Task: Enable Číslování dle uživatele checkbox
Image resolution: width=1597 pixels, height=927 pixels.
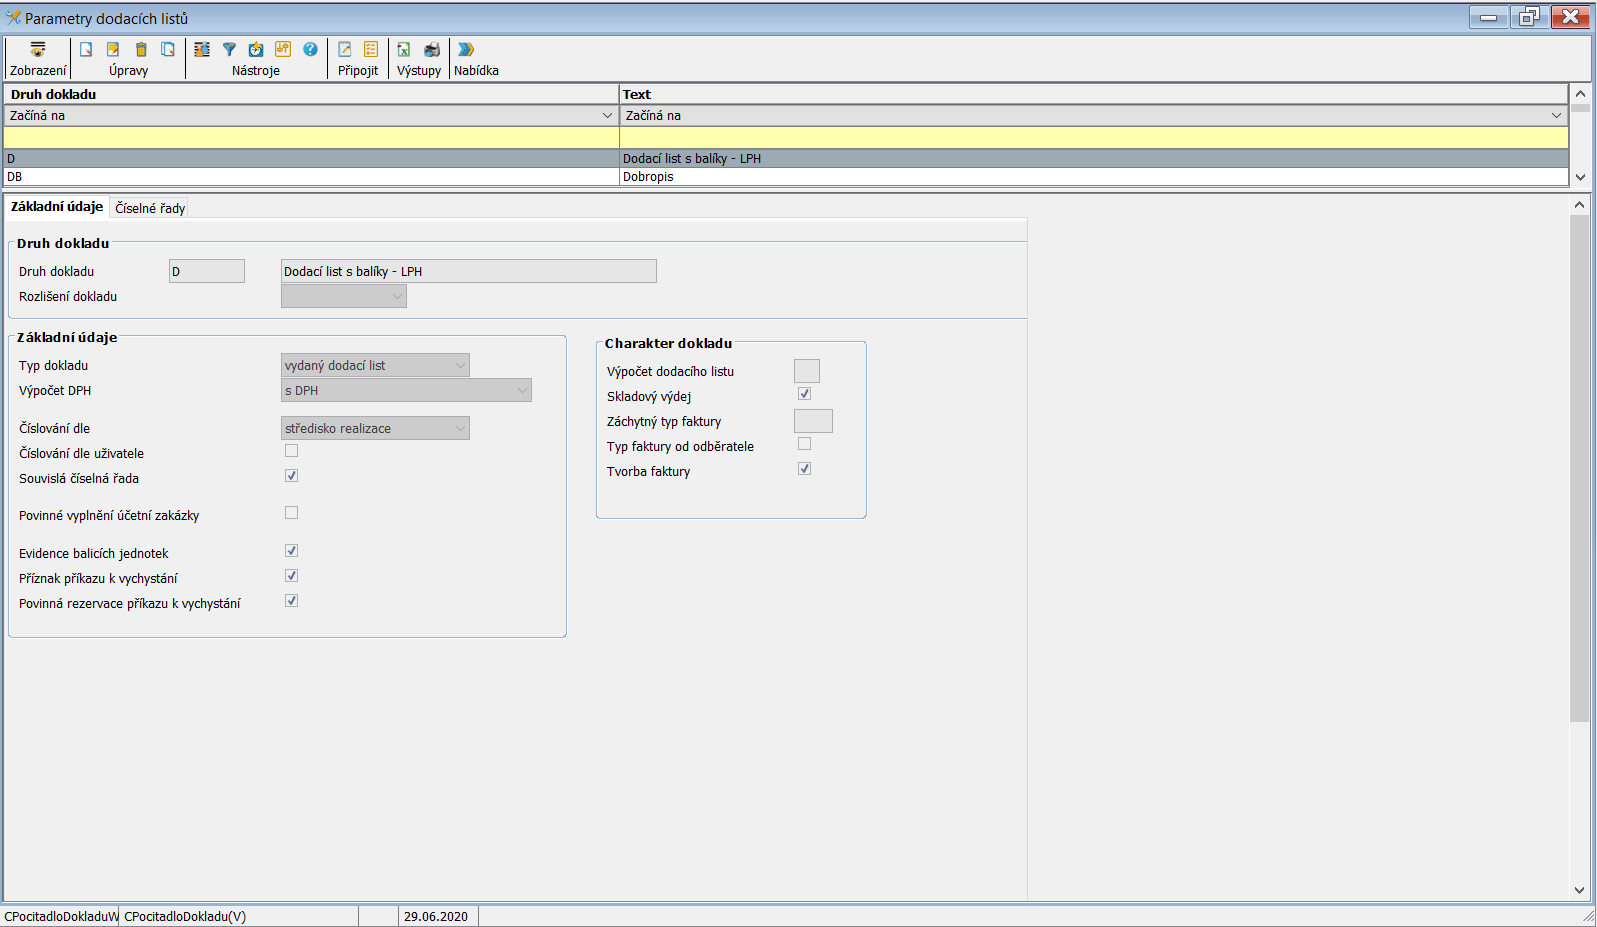Action: 291,451
